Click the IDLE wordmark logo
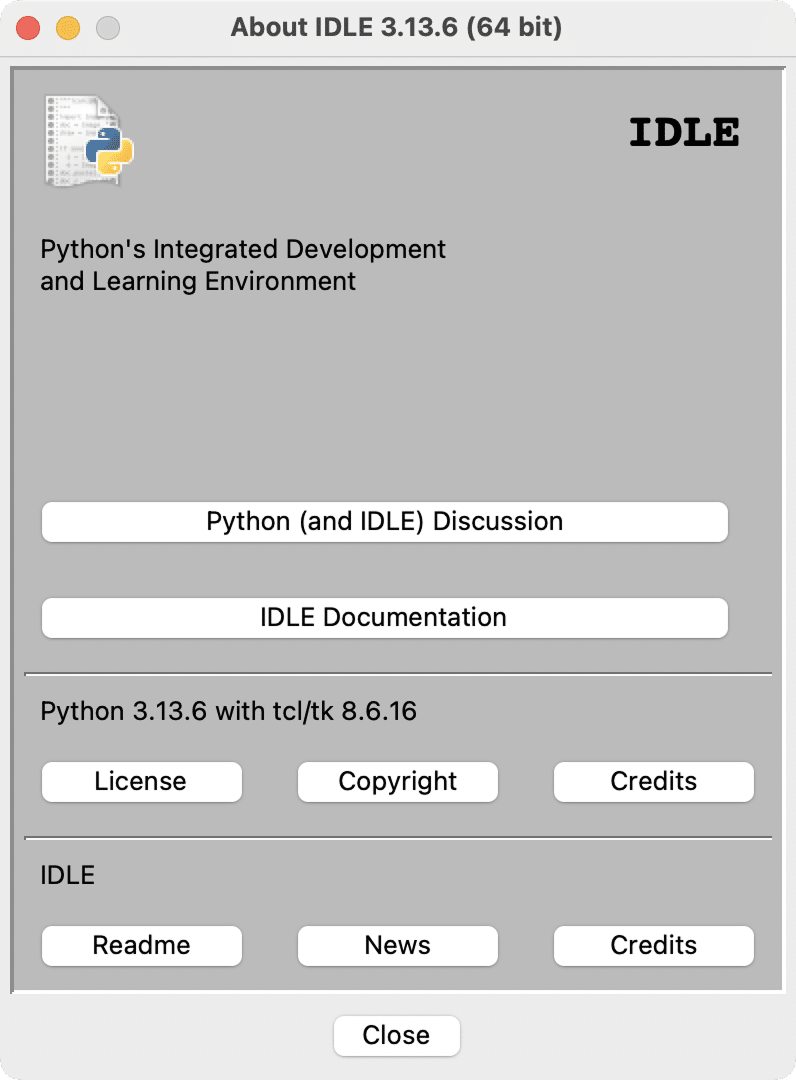This screenshot has width=796, height=1080. (x=684, y=131)
